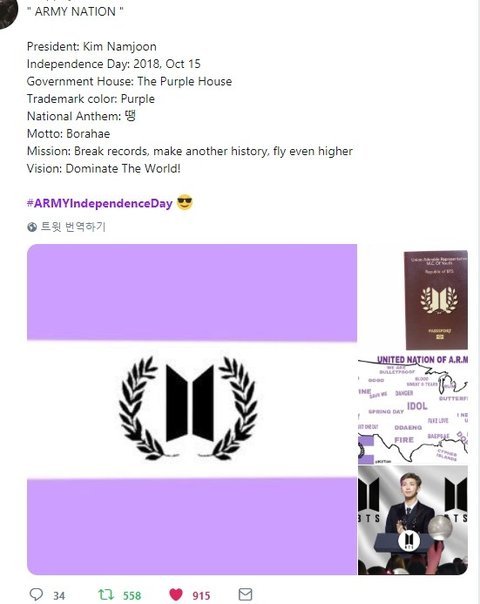This screenshot has width=480, height=604.
Task: Open the podium speaker photo thumbnail
Action: tap(413, 520)
